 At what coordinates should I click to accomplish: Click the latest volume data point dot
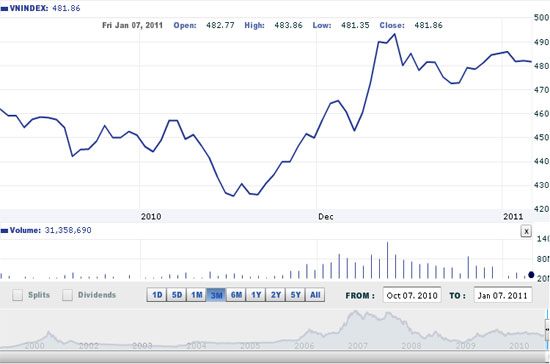point(531,275)
